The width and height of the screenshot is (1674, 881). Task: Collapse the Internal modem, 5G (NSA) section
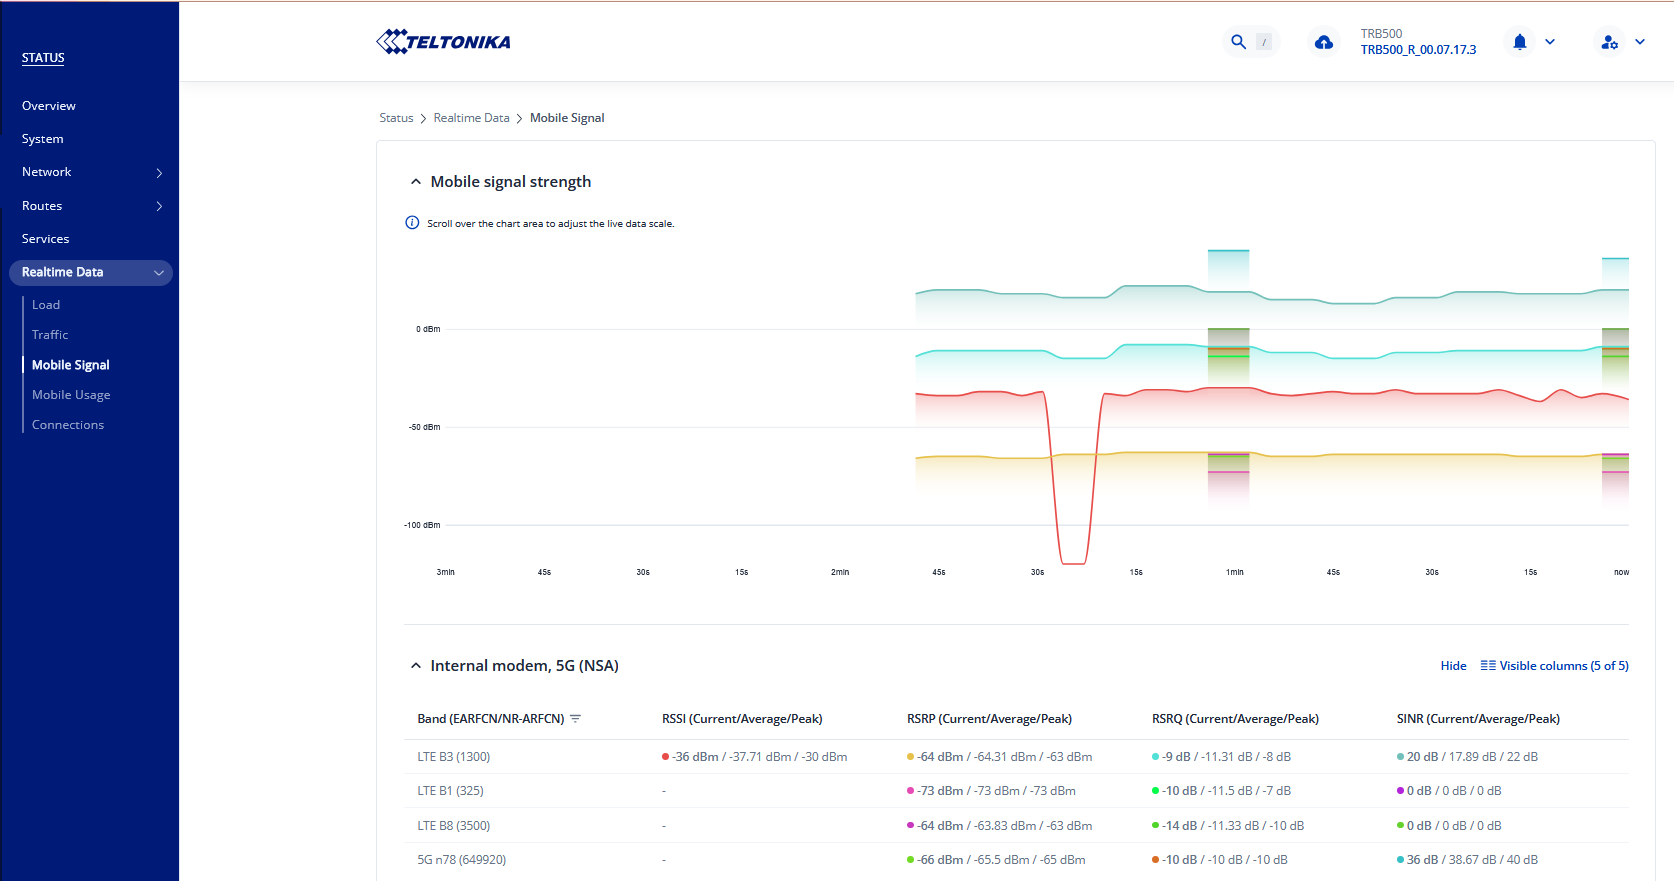point(416,666)
